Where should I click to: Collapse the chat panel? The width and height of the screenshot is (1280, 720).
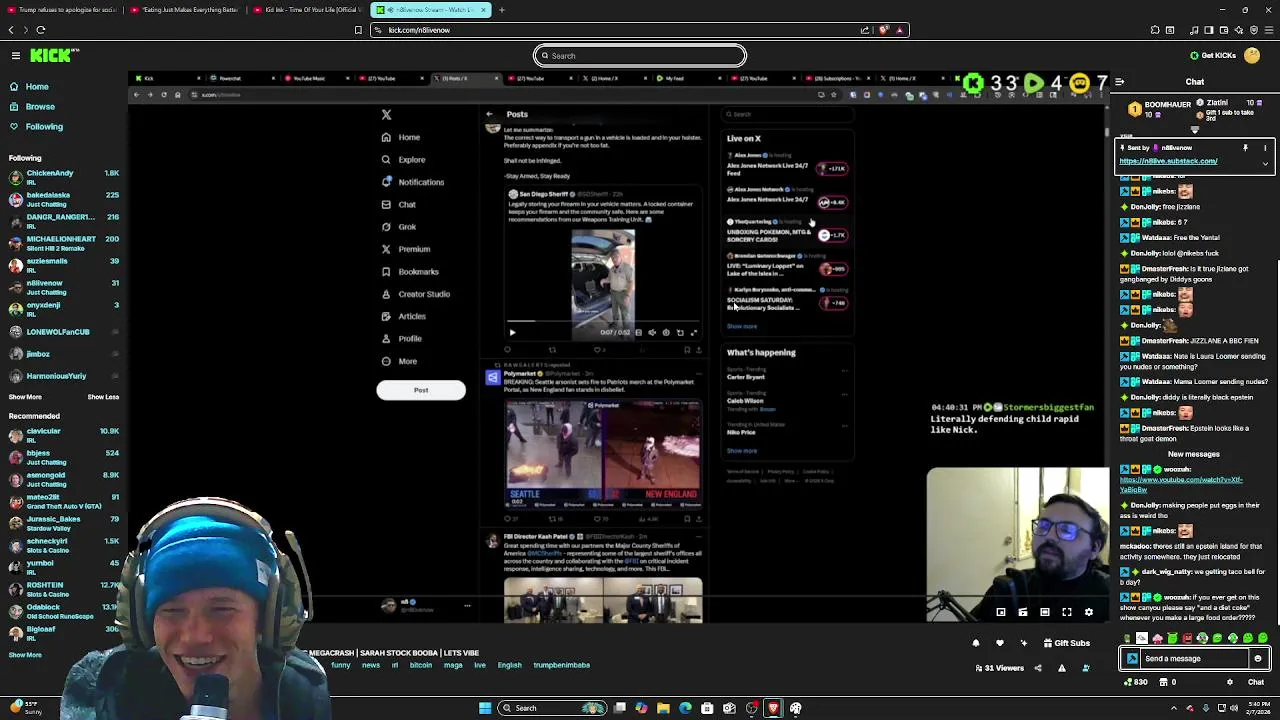[1119, 82]
